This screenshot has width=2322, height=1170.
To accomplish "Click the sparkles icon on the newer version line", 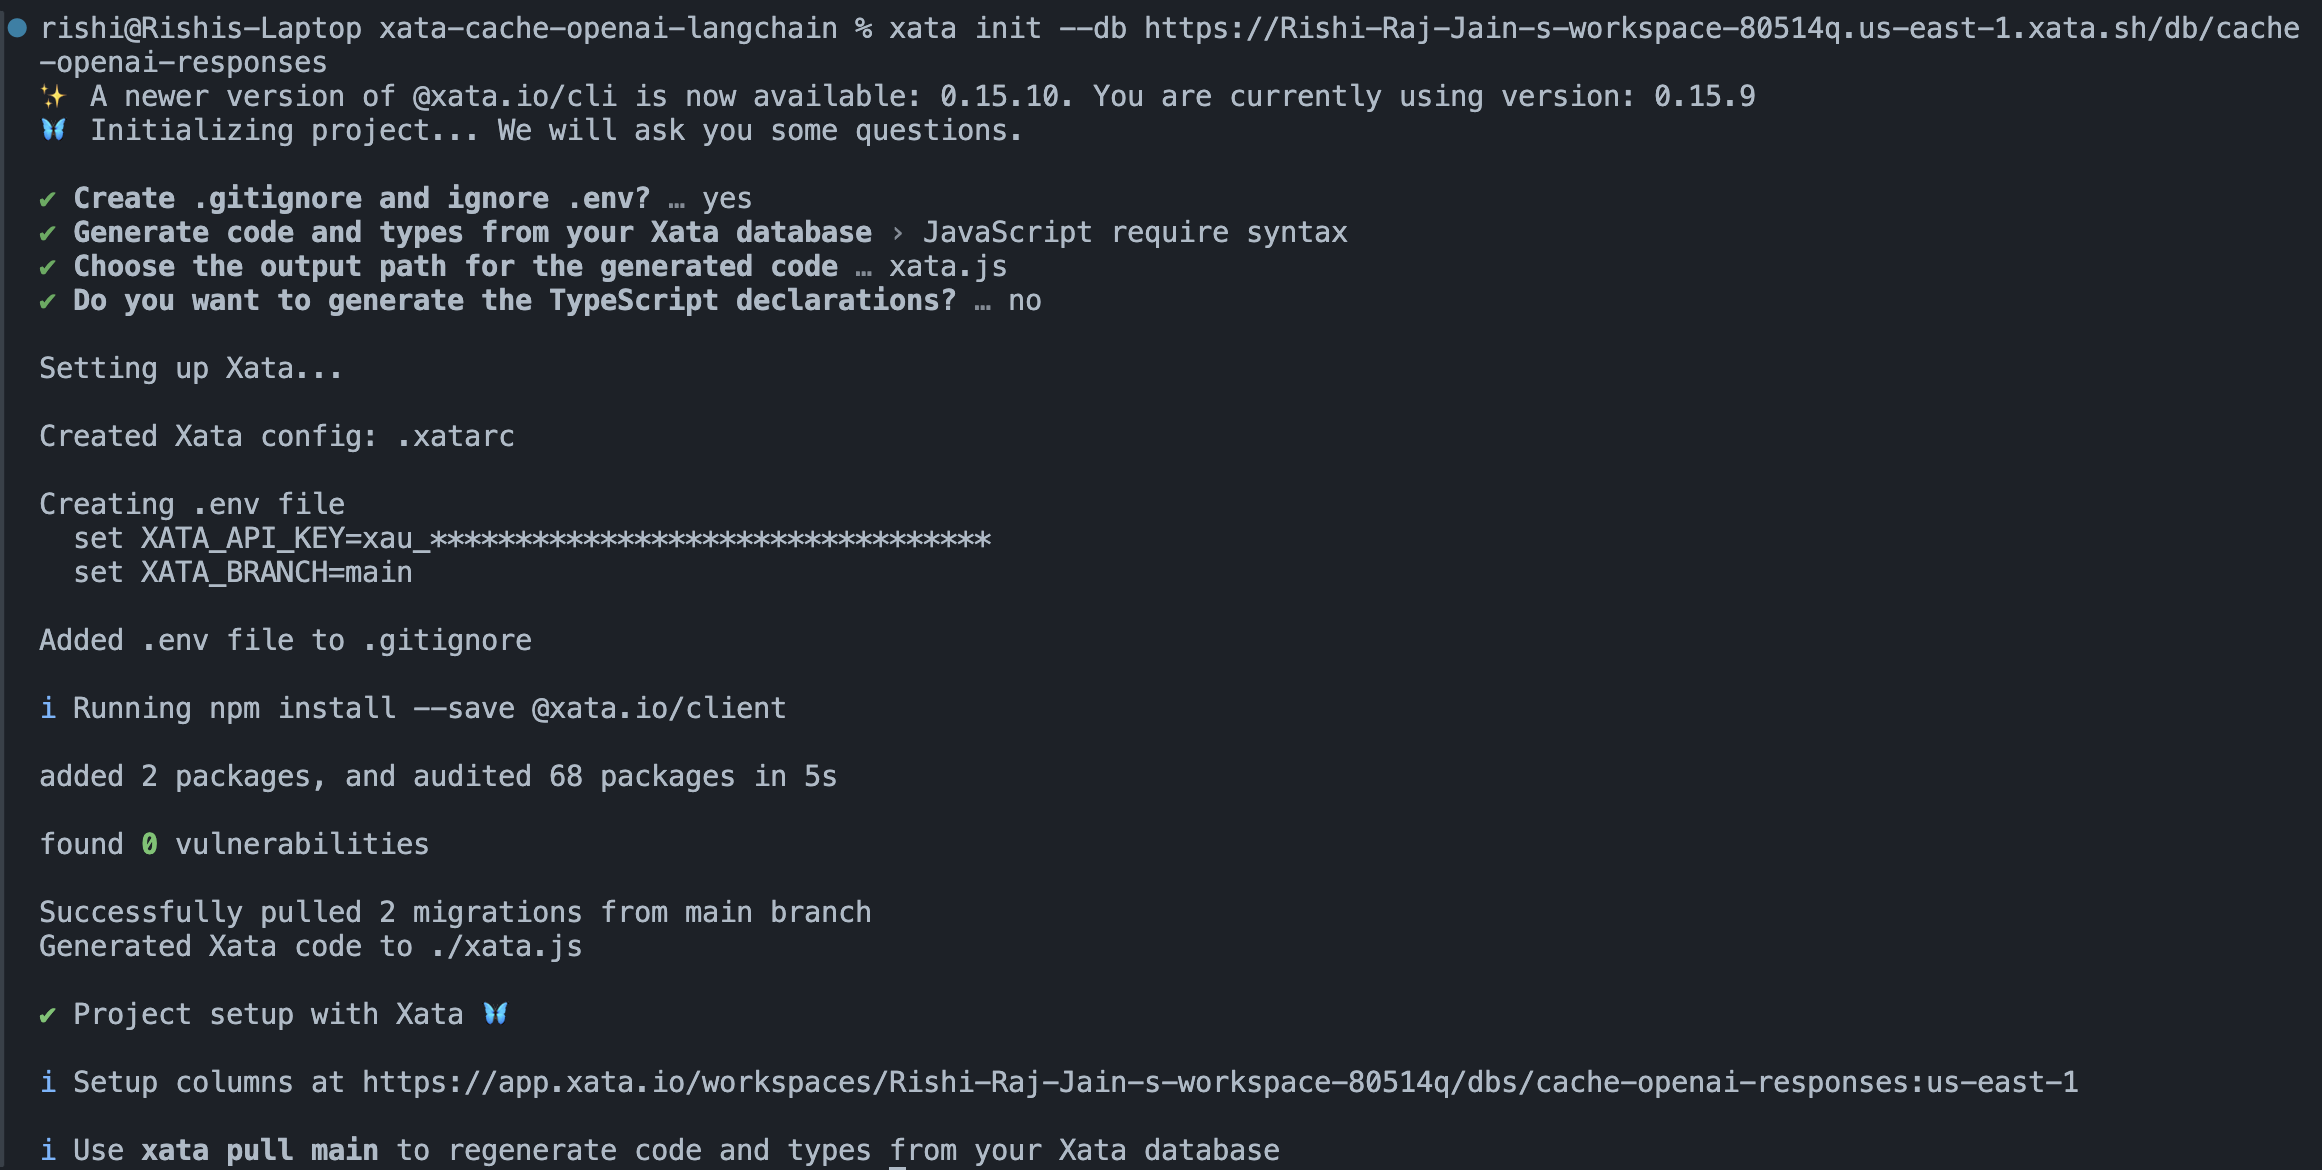I will pos(53,96).
